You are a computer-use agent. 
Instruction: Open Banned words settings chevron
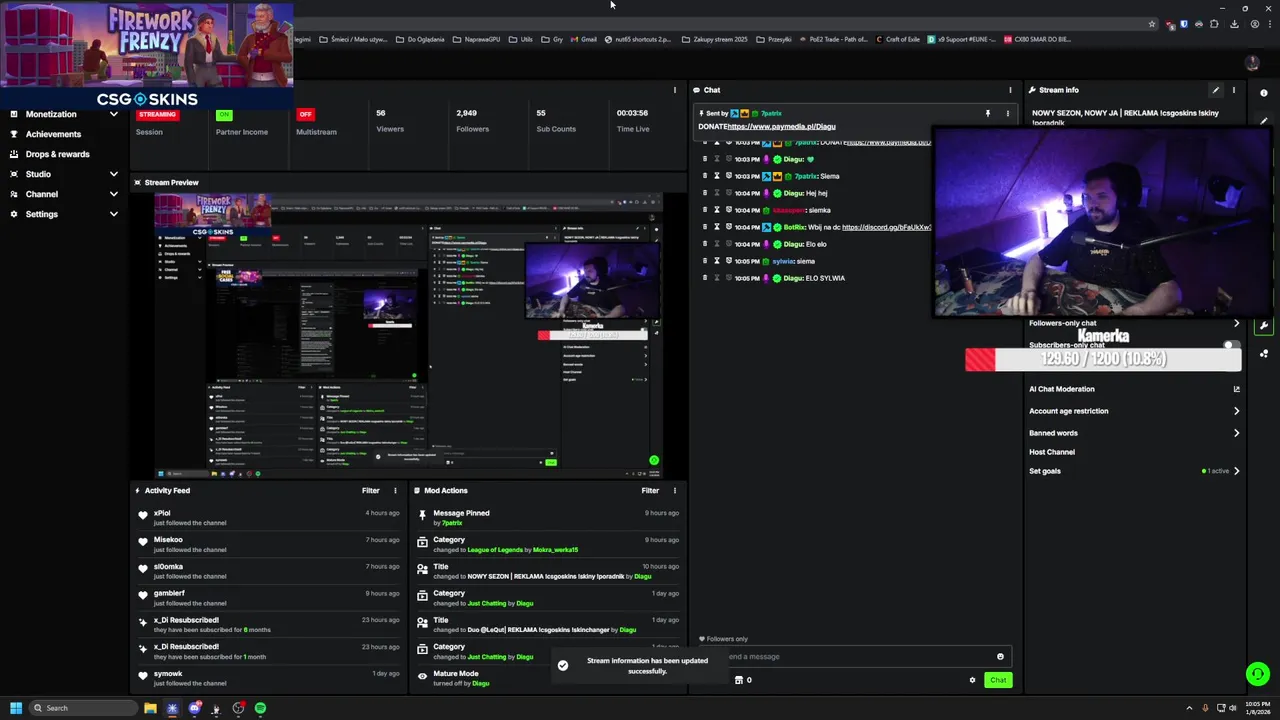tap(1236, 433)
